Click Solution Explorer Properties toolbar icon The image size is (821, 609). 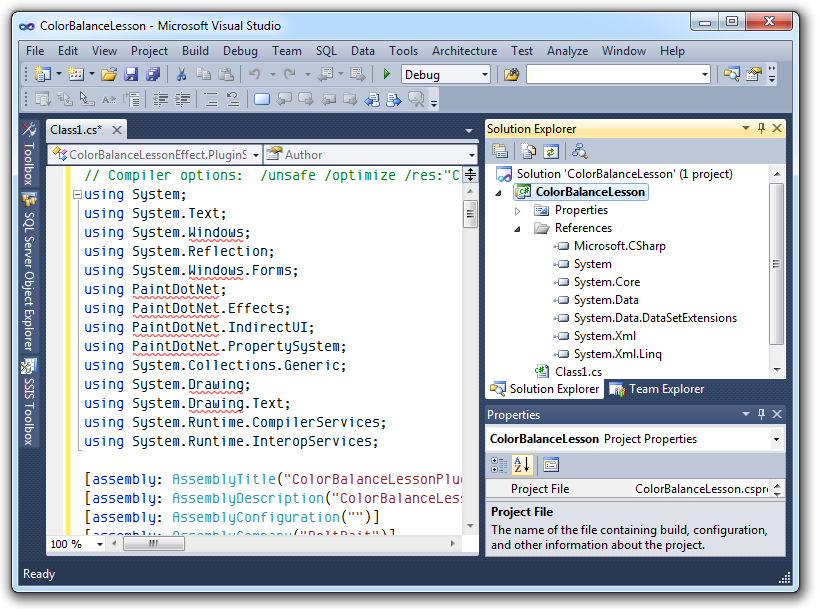pos(500,152)
